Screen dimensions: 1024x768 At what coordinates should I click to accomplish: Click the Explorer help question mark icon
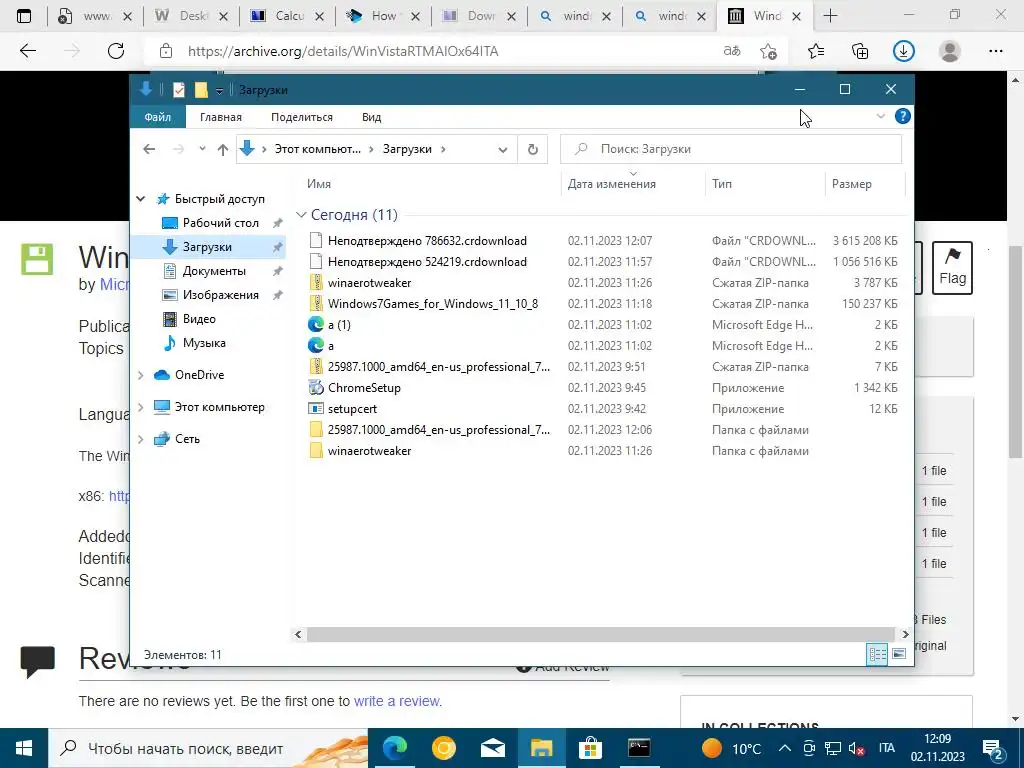(903, 116)
